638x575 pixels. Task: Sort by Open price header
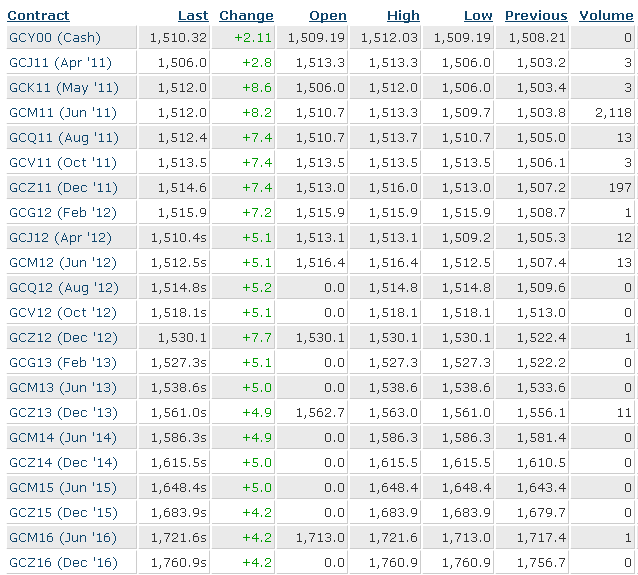pos(328,15)
